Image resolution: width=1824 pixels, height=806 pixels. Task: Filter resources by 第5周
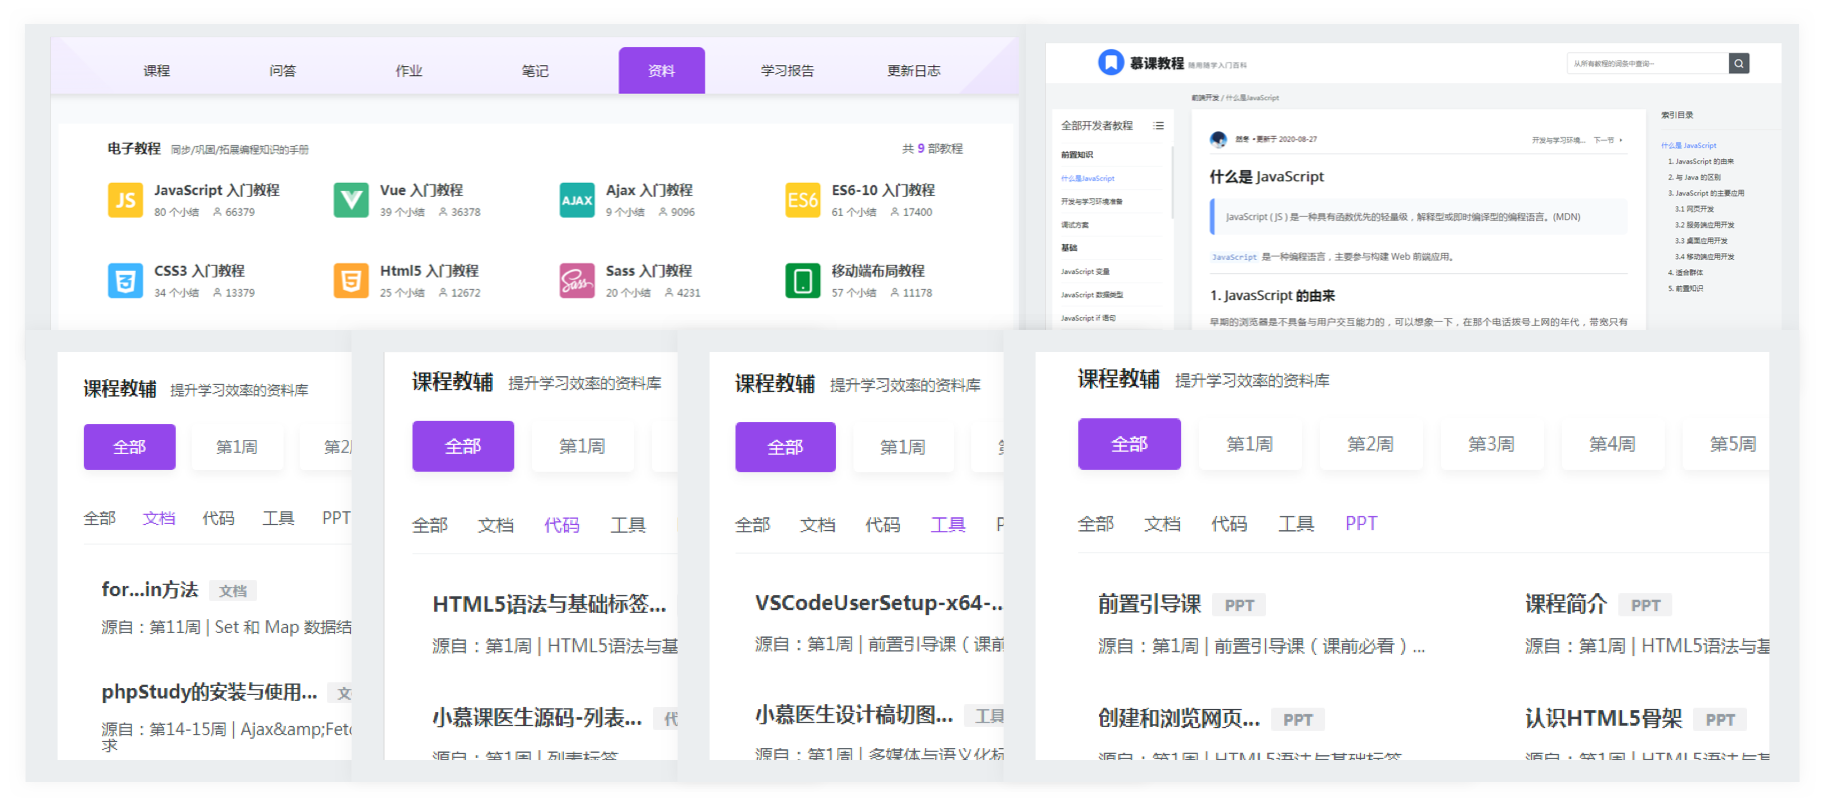1732,444
